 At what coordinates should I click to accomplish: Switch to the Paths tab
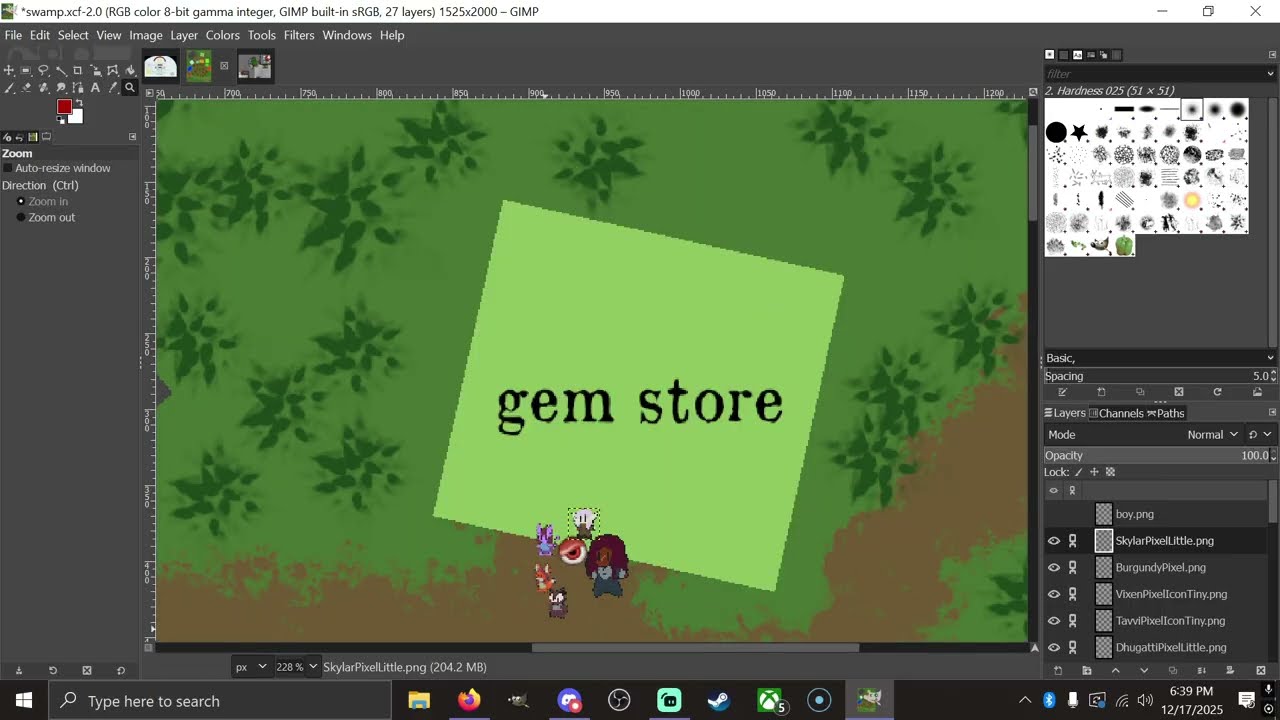pyautogui.click(x=1166, y=413)
